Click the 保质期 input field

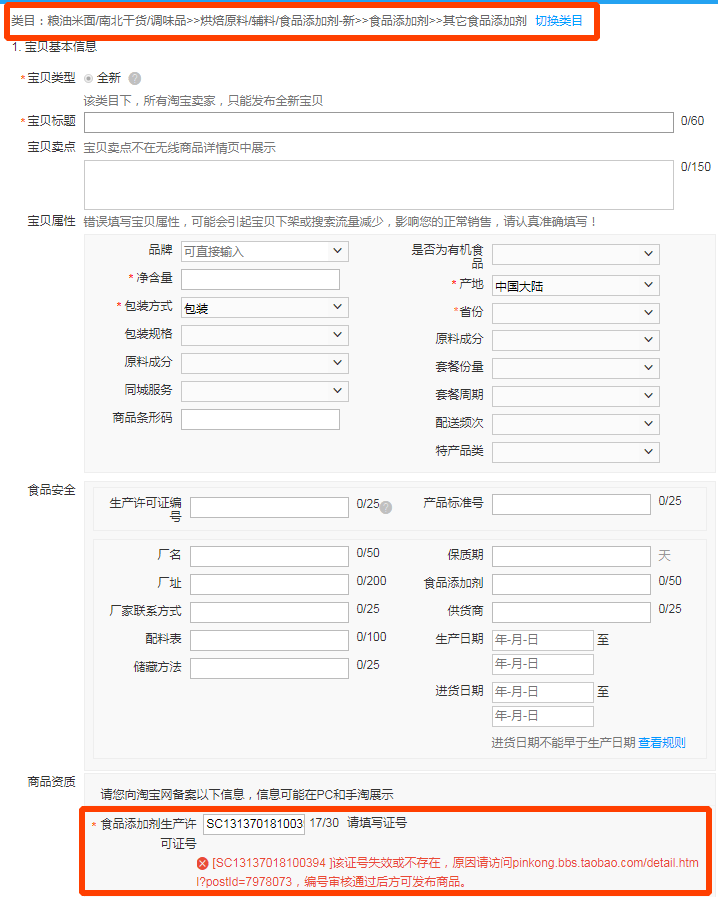(571, 557)
